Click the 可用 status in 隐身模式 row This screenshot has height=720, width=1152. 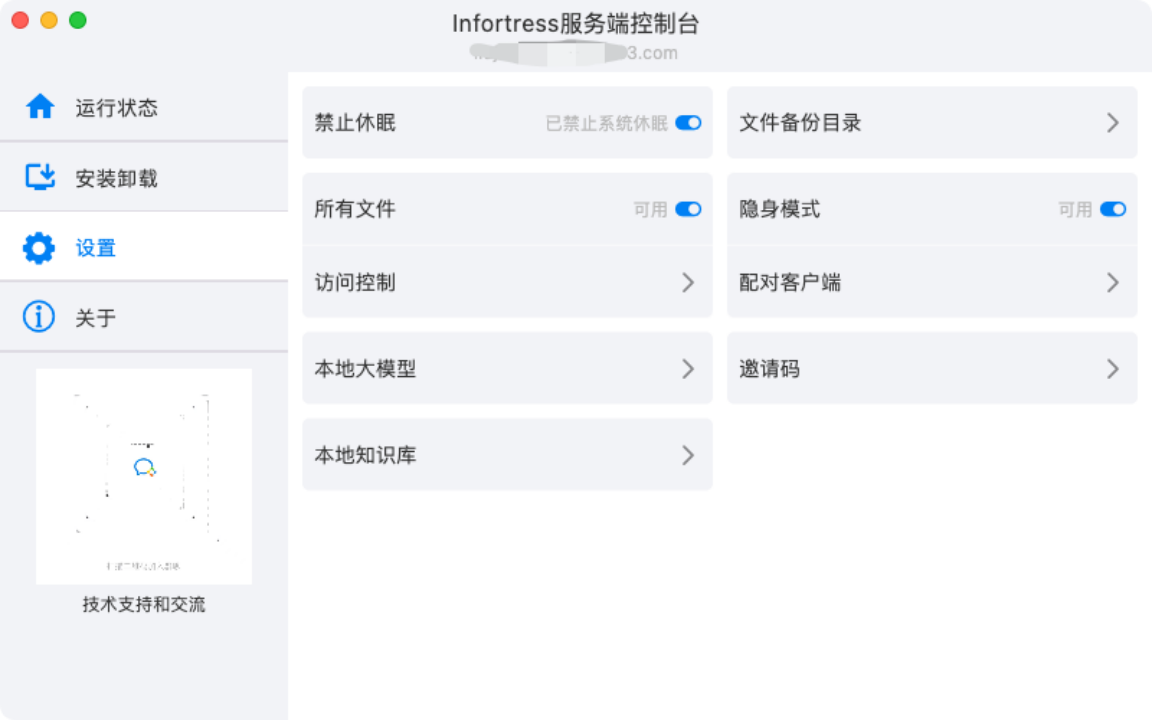(1075, 209)
